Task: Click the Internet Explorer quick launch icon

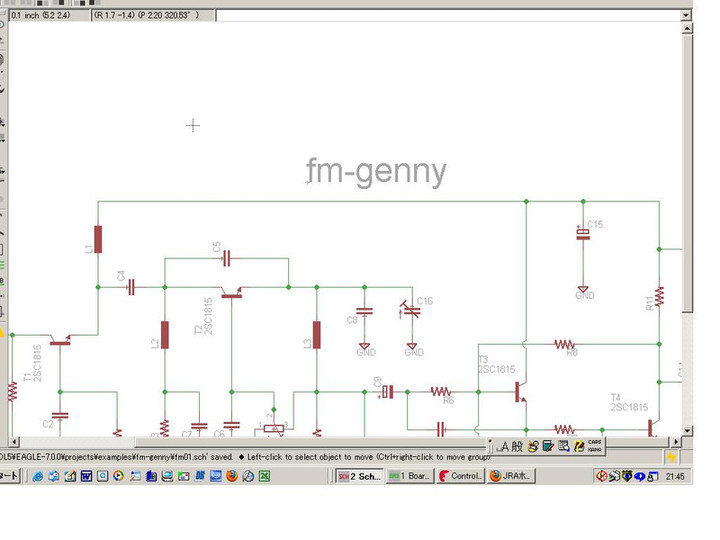Action: click(x=38, y=477)
